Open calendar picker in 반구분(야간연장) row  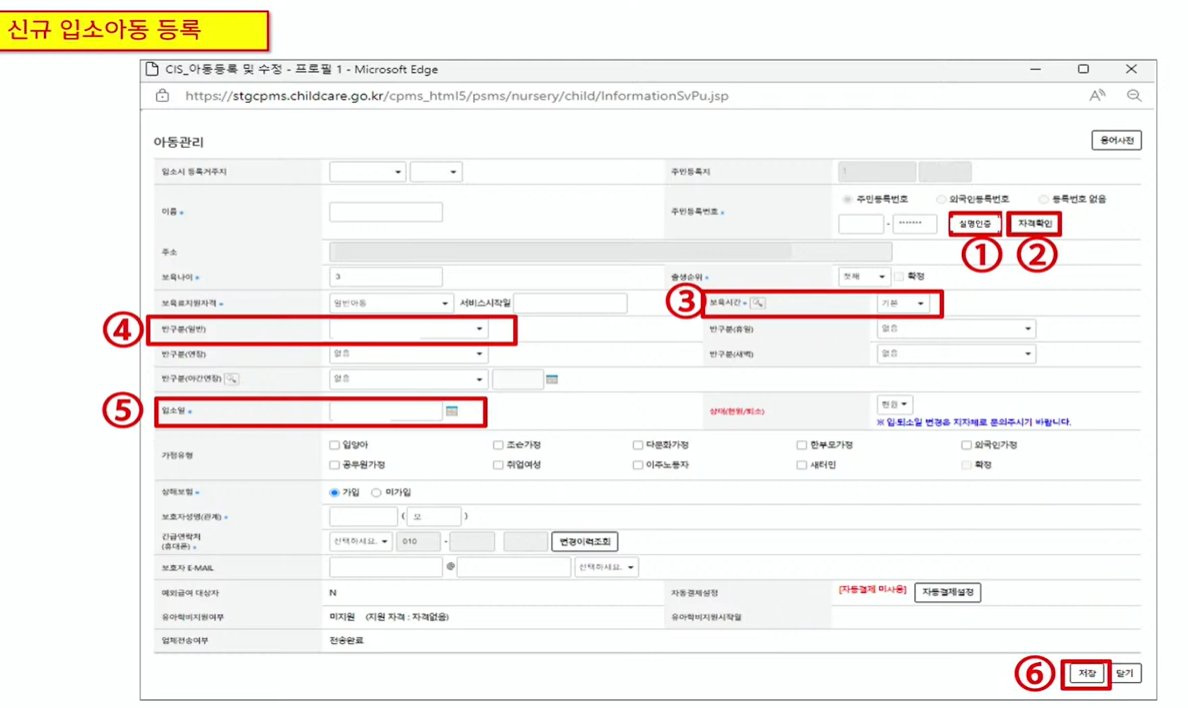coord(552,379)
